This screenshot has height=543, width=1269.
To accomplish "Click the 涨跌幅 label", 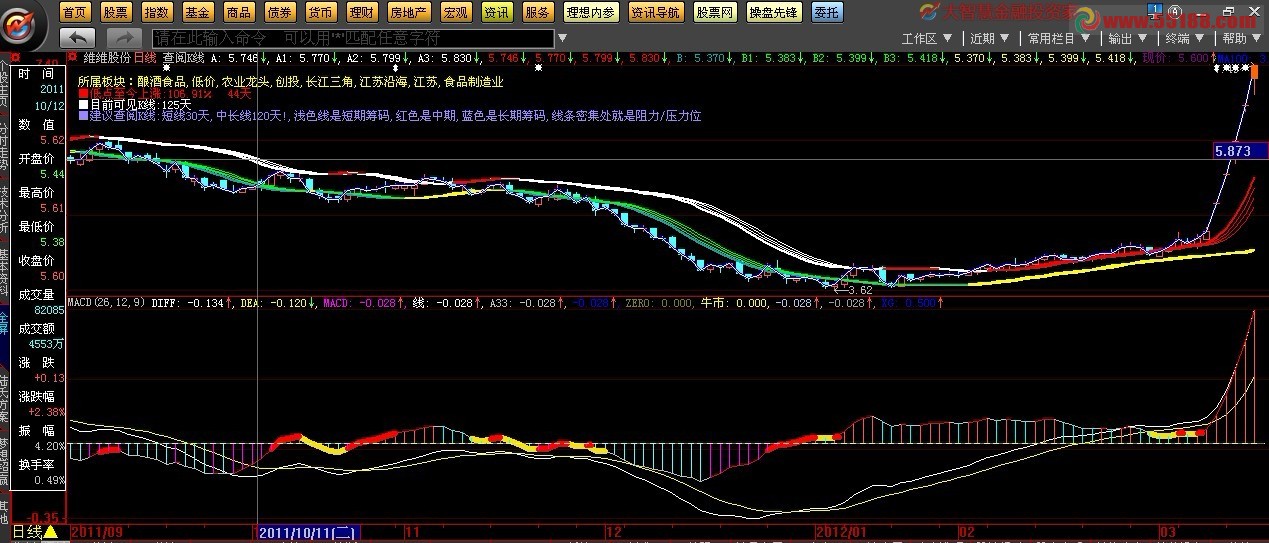I will tap(36, 396).
